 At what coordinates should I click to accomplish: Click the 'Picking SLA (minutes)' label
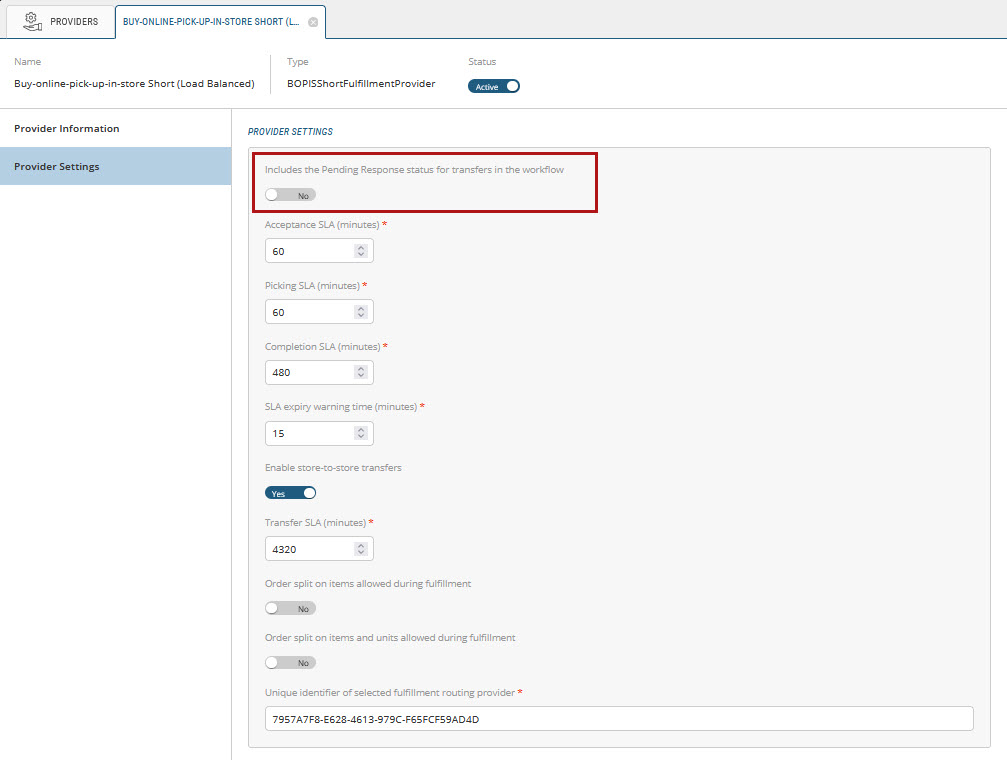pyautogui.click(x=312, y=285)
